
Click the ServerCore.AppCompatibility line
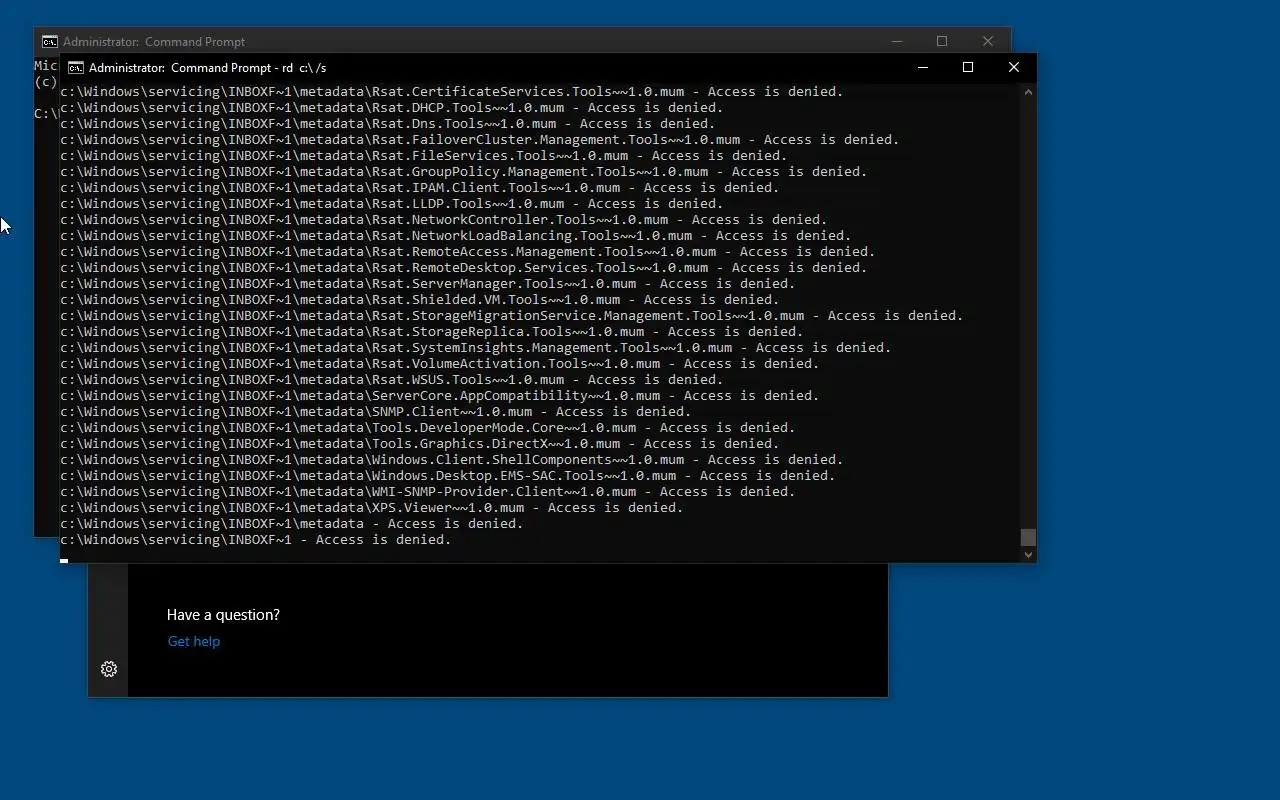coord(440,396)
